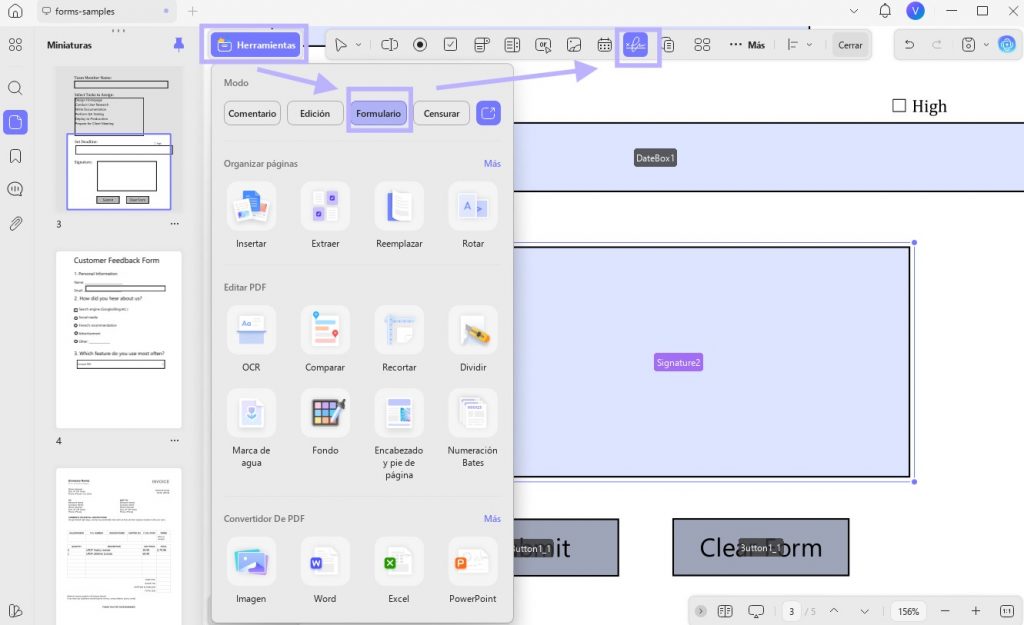Open the thumbnails panel icon in sidebar
Screen dimensions: 1024x625
(x=15, y=122)
